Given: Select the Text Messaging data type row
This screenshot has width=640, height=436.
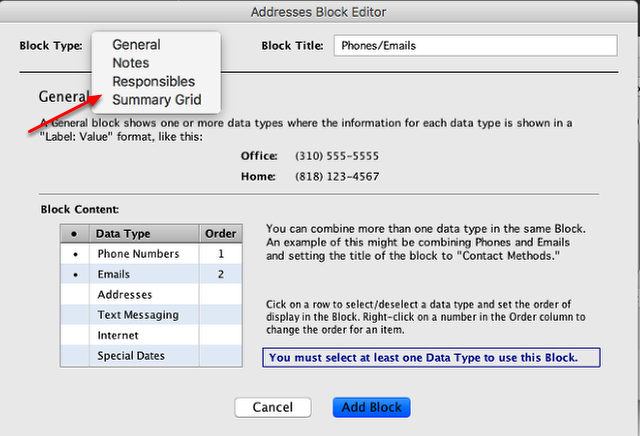Looking at the screenshot, I should pos(151,315).
